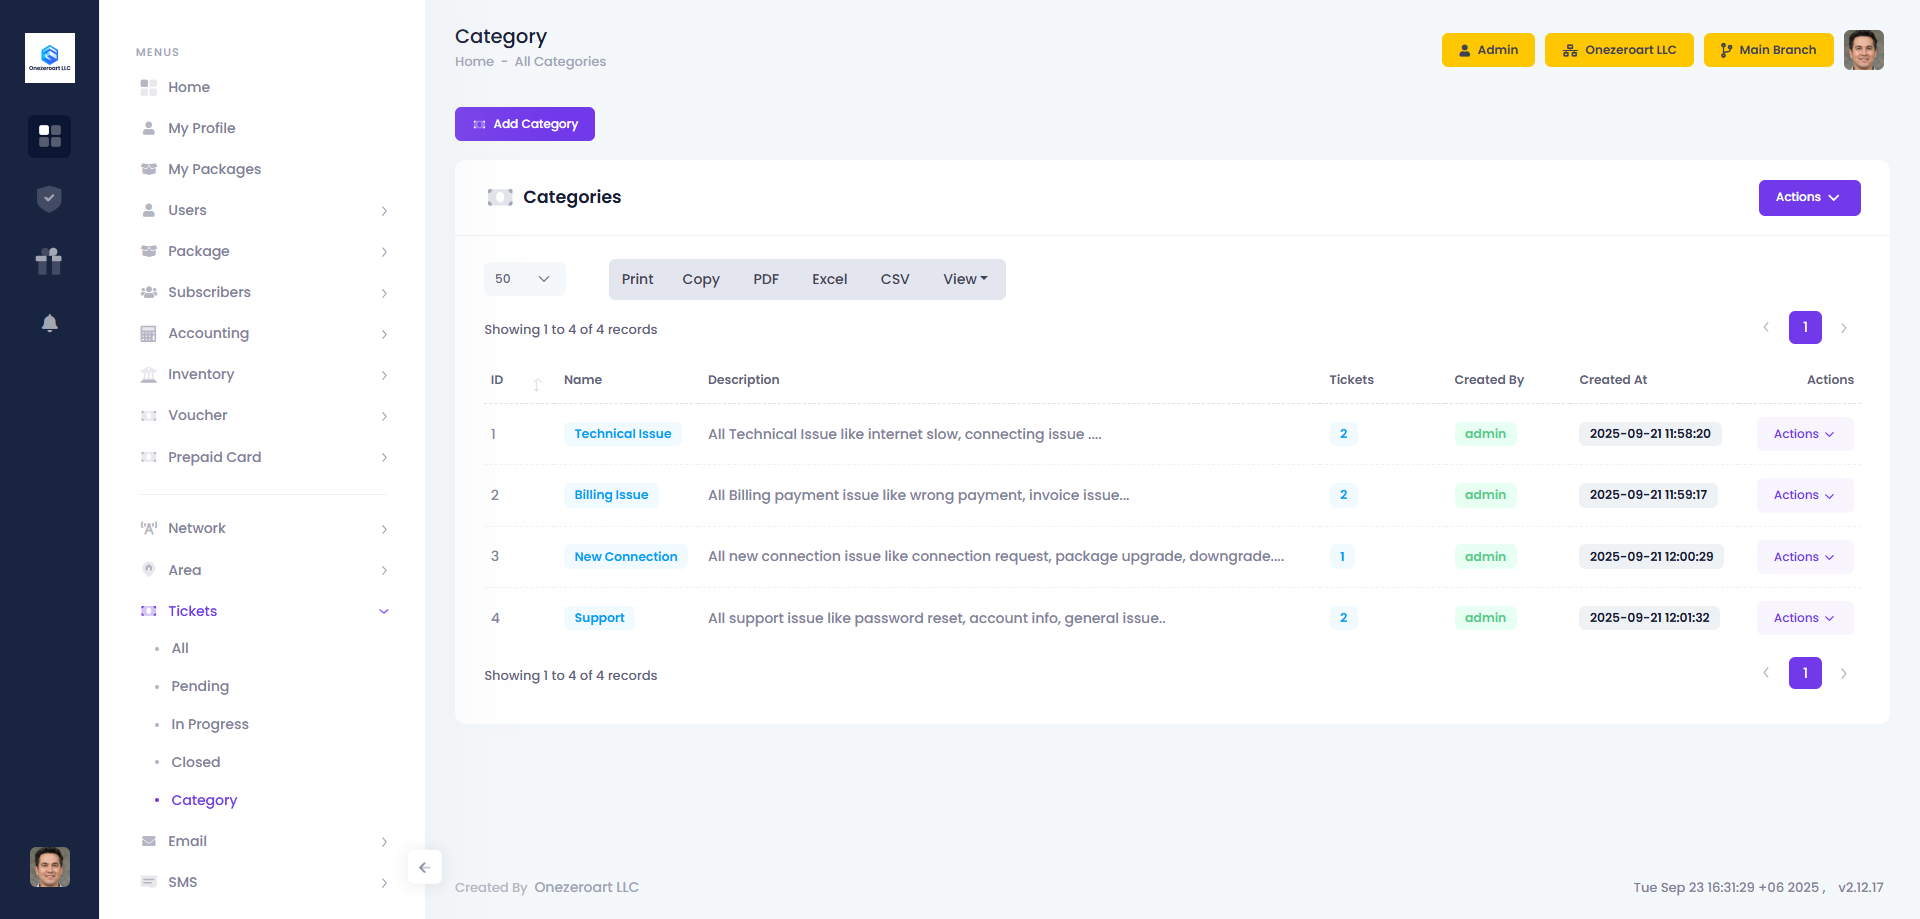
Task: Click the Home breadcrumb link
Action: 474,62
